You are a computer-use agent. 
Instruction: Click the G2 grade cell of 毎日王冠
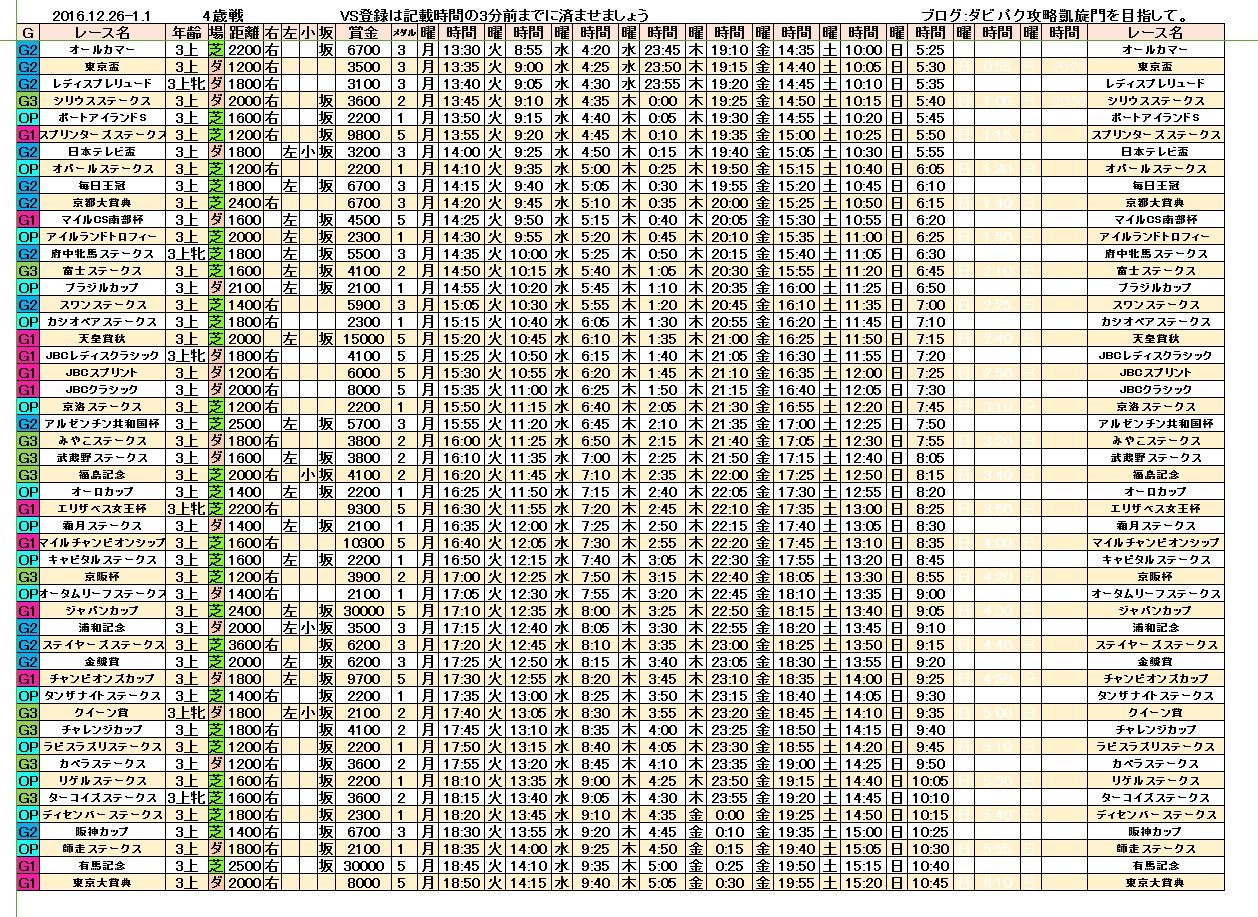(x=28, y=185)
